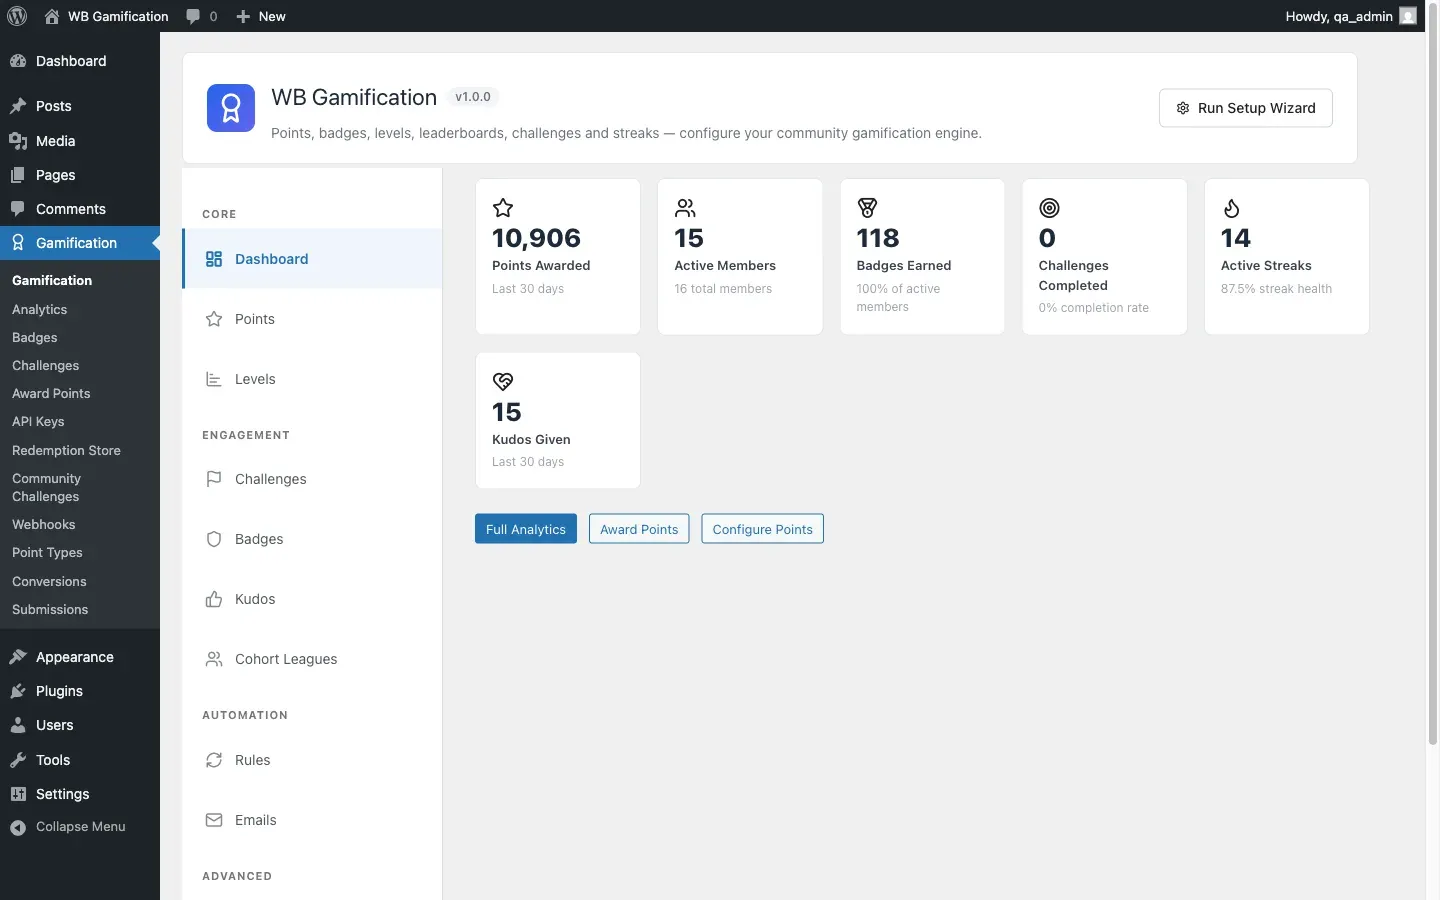This screenshot has width=1440, height=900.
Task: Click the Rules refresh icon
Action: pos(214,760)
